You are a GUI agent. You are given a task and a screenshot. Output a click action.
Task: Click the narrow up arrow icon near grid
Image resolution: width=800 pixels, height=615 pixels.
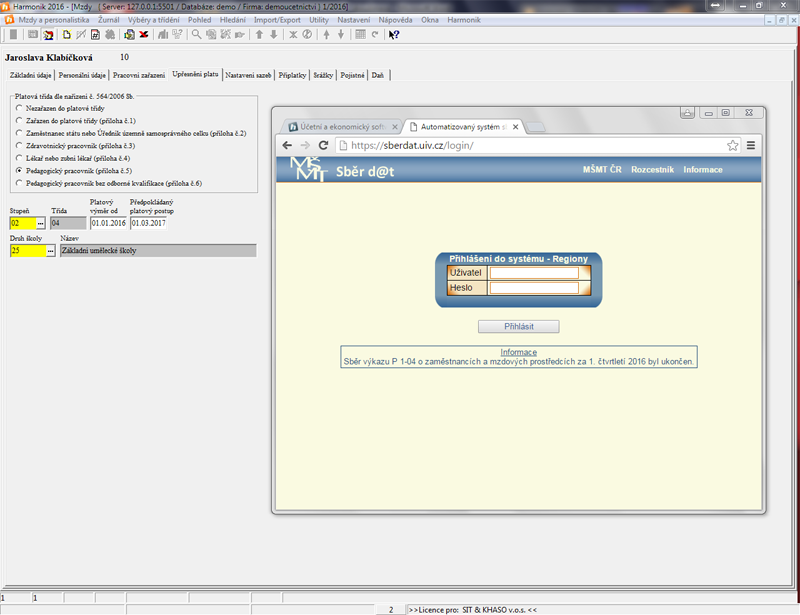coord(327,35)
